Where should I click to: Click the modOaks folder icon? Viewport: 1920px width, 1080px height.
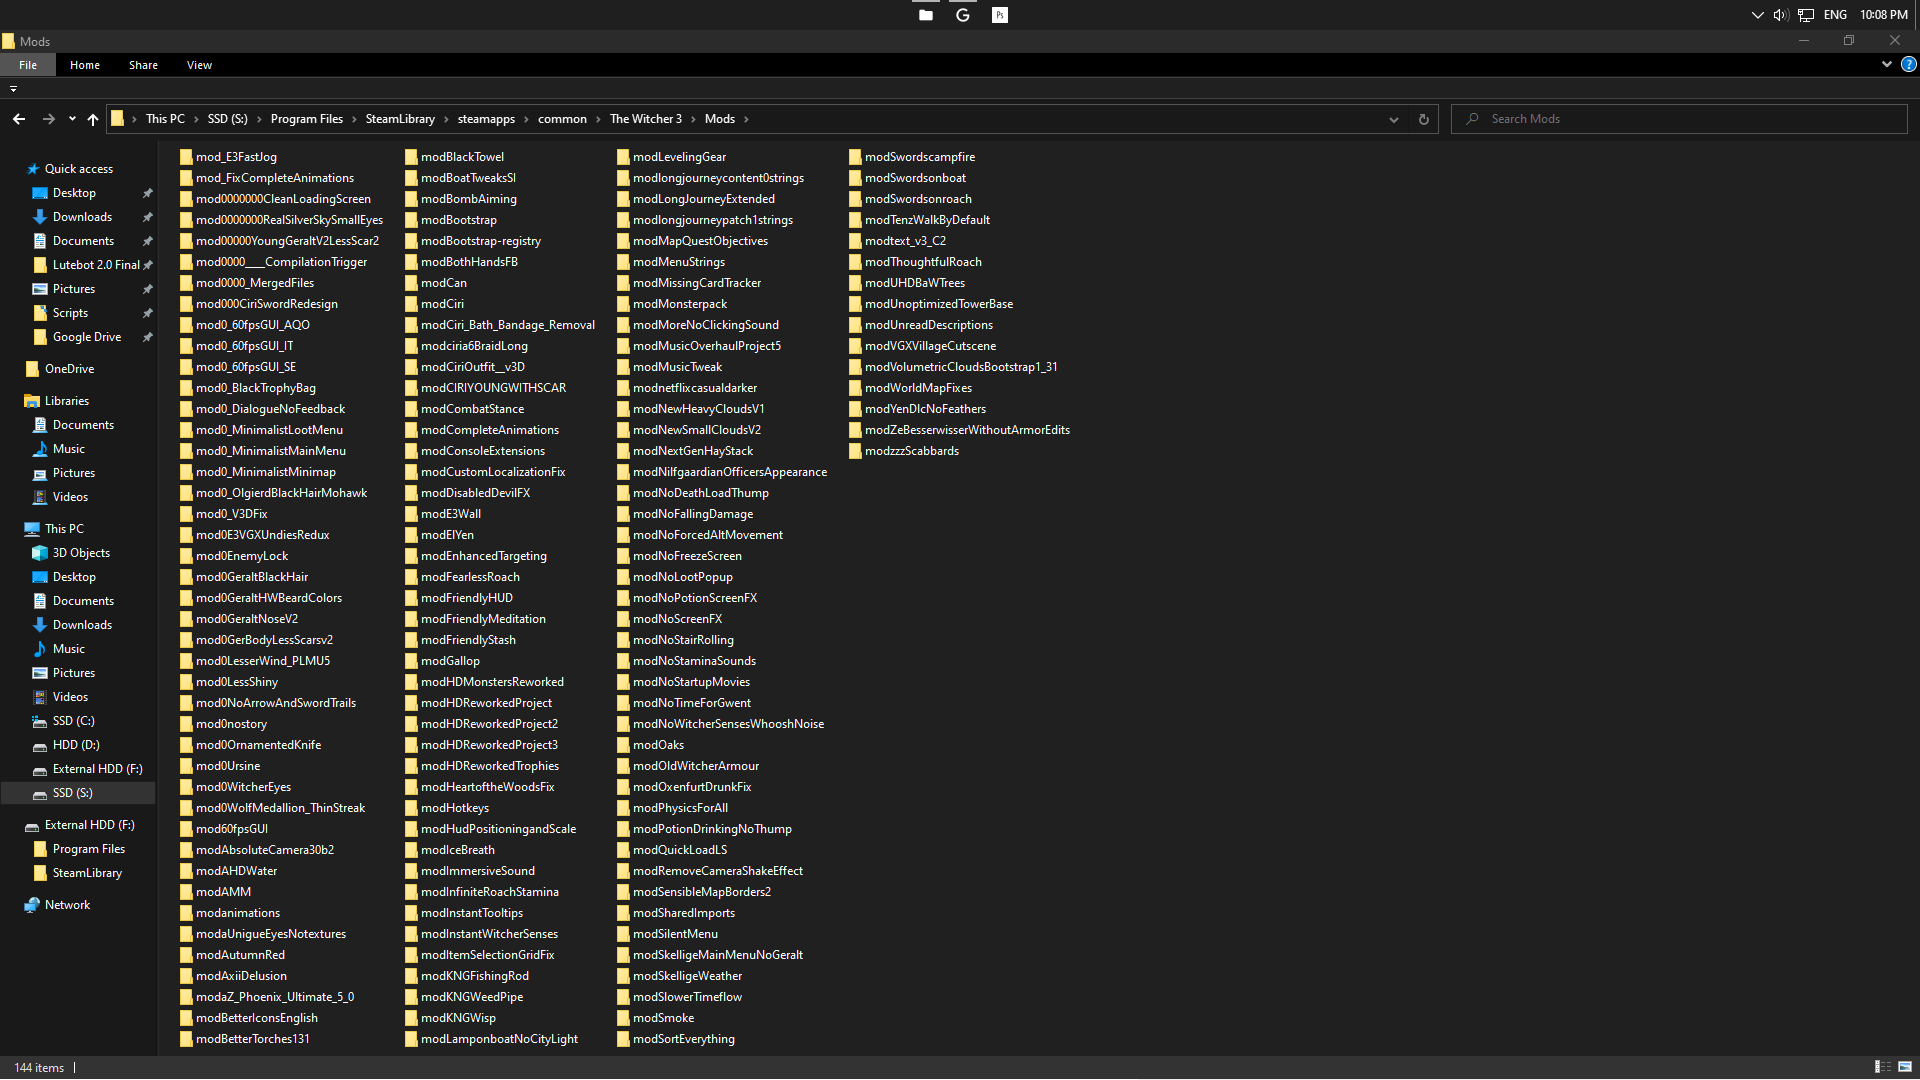tap(623, 745)
